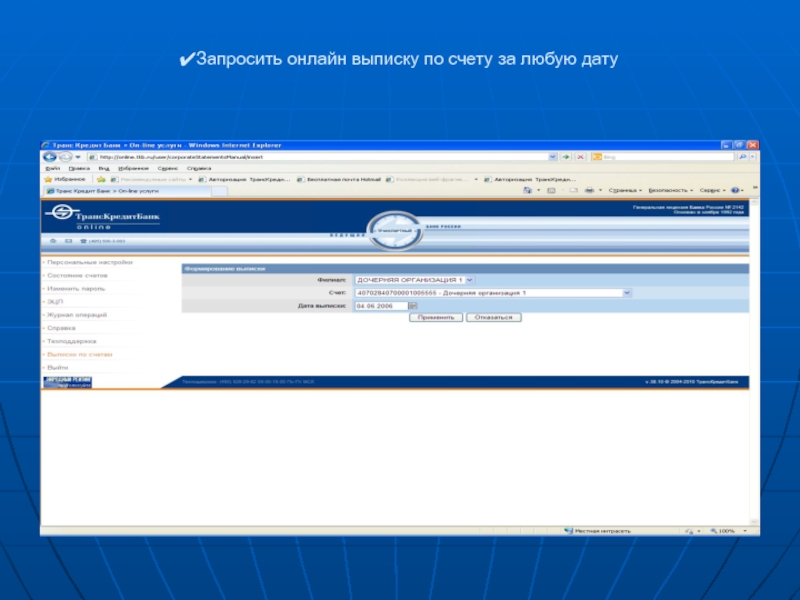Click the RSS feeds toolbar icon
The height and width of the screenshot is (600, 800).
tap(551, 190)
